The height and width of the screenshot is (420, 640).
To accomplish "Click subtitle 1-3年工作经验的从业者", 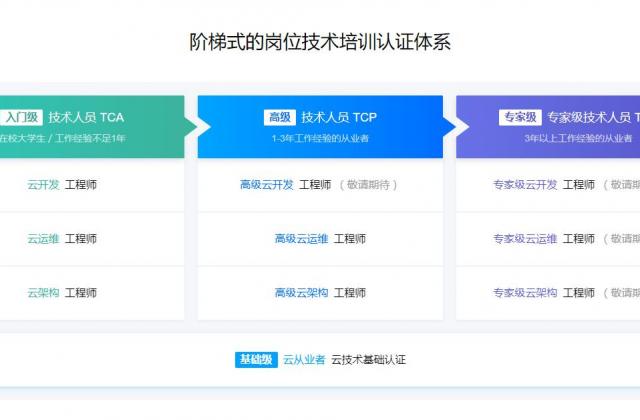I will point(320,138).
